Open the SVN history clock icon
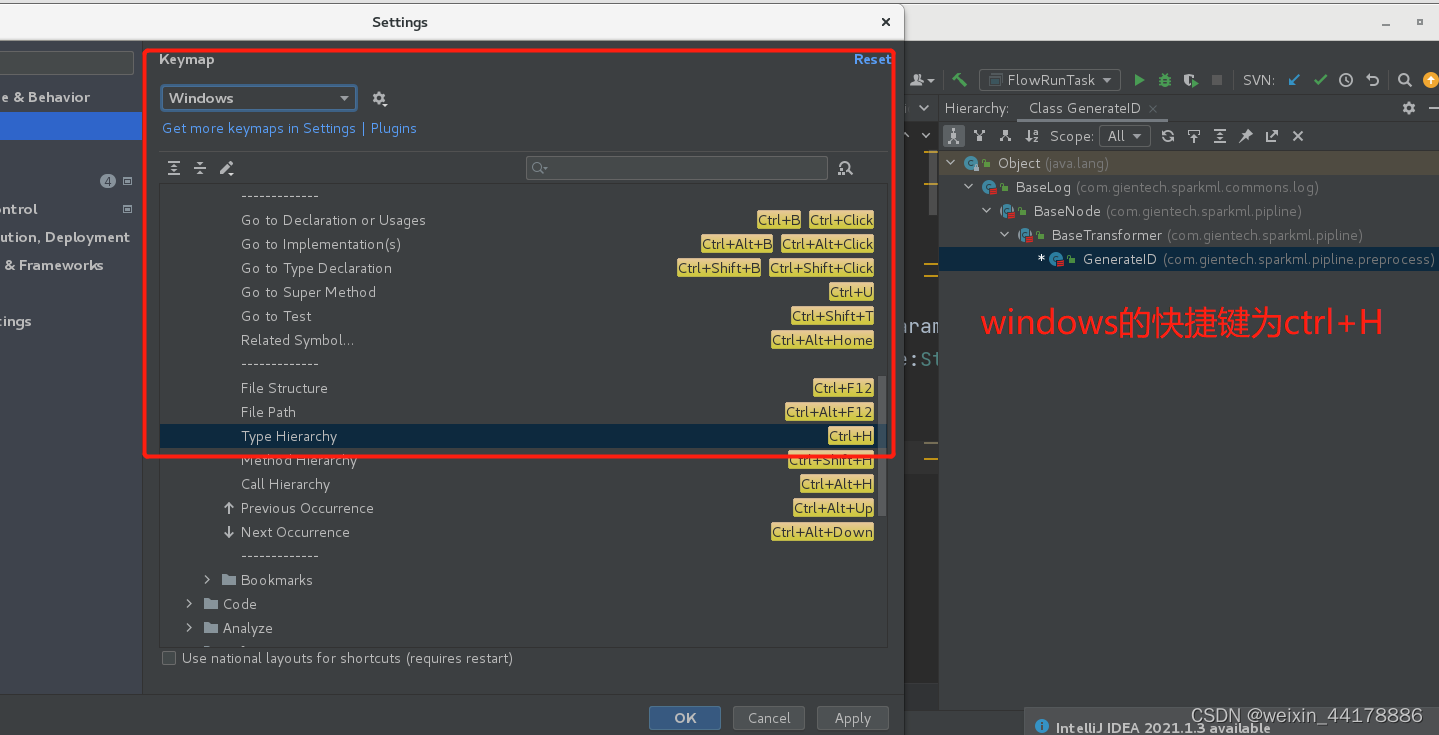The height and width of the screenshot is (735, 1439). 1345,80
